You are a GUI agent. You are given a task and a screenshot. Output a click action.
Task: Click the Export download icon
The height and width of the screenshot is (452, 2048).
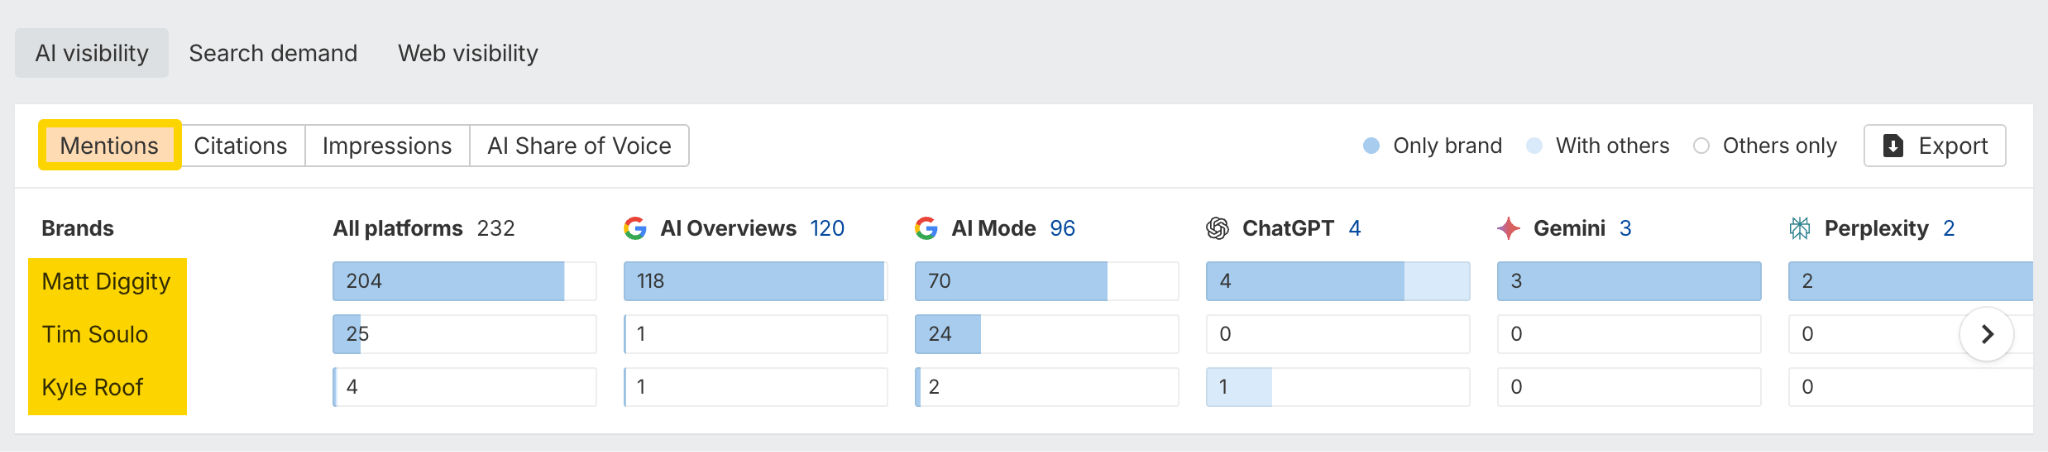1893,146
